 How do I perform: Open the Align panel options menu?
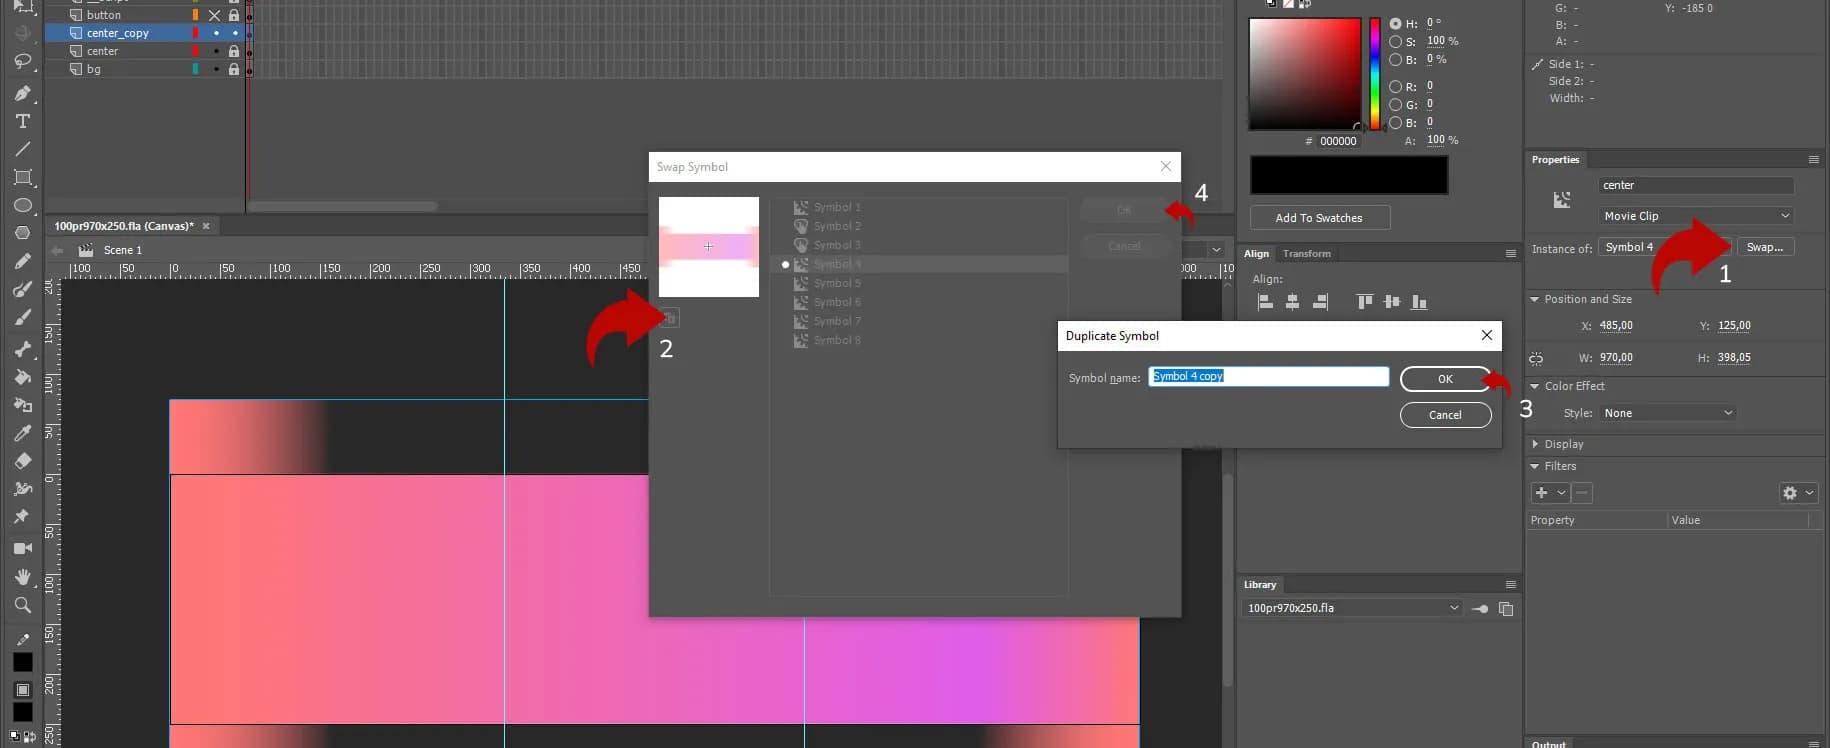tap(1511, 254)
